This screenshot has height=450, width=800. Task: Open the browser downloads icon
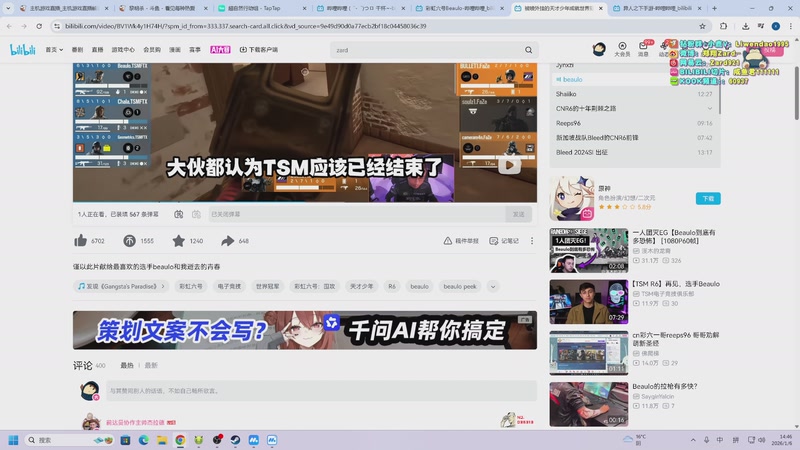(745, 26)
